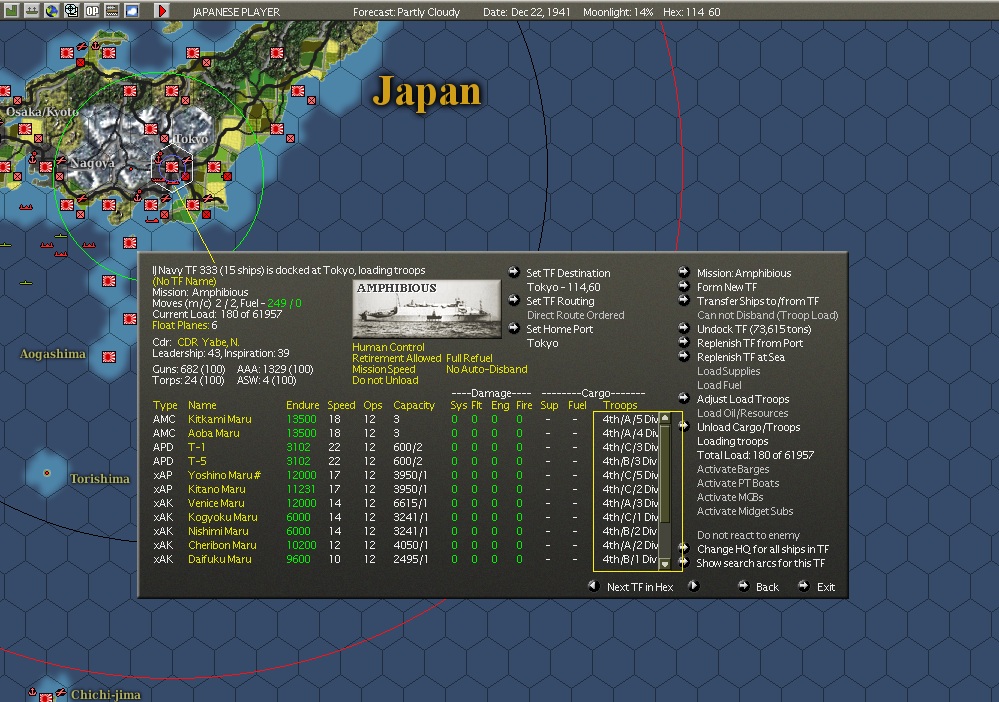
Task: Open ship Daifuku Maru details
Action: [219, 559]
